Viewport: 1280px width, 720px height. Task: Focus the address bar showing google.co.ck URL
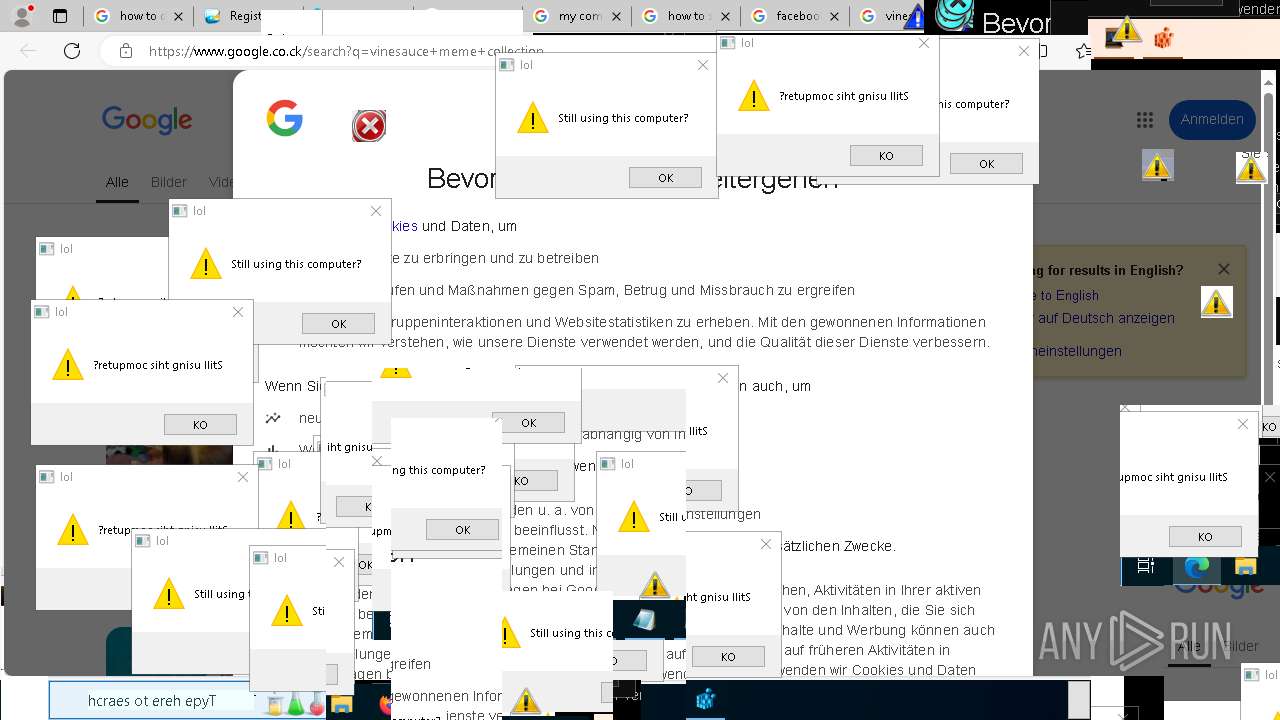pos(345,51)
